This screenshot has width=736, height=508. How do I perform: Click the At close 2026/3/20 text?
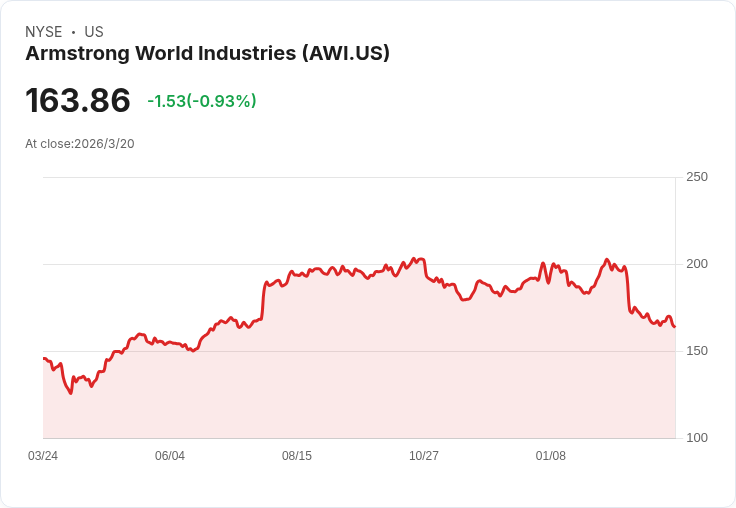pyautogui.click(x=80, y=144)
